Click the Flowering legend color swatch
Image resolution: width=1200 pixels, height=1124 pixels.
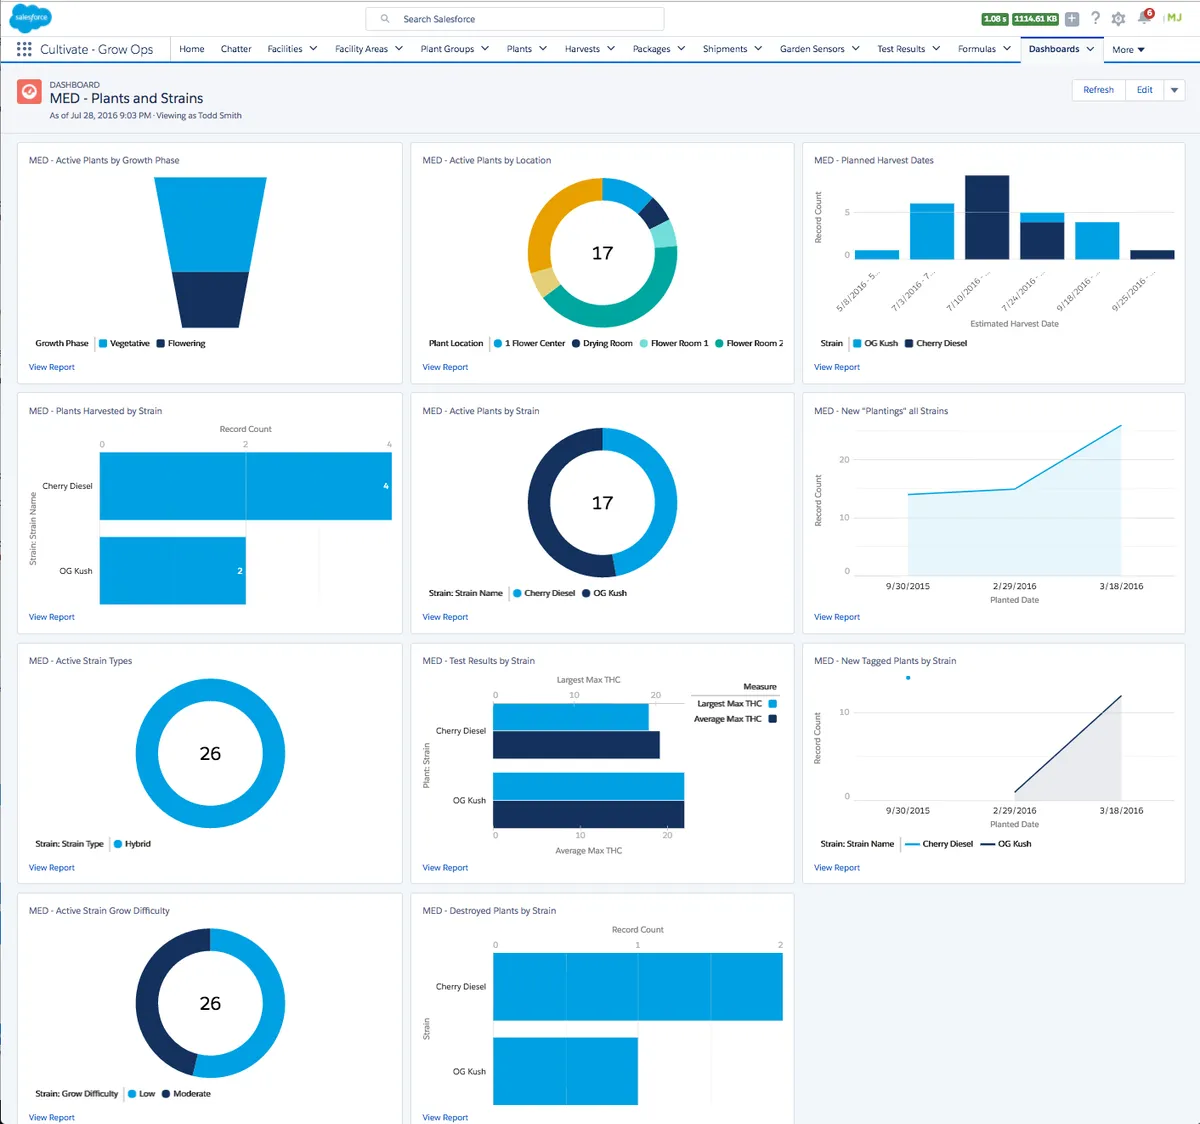pyautogui.click(x=161, y=343)
